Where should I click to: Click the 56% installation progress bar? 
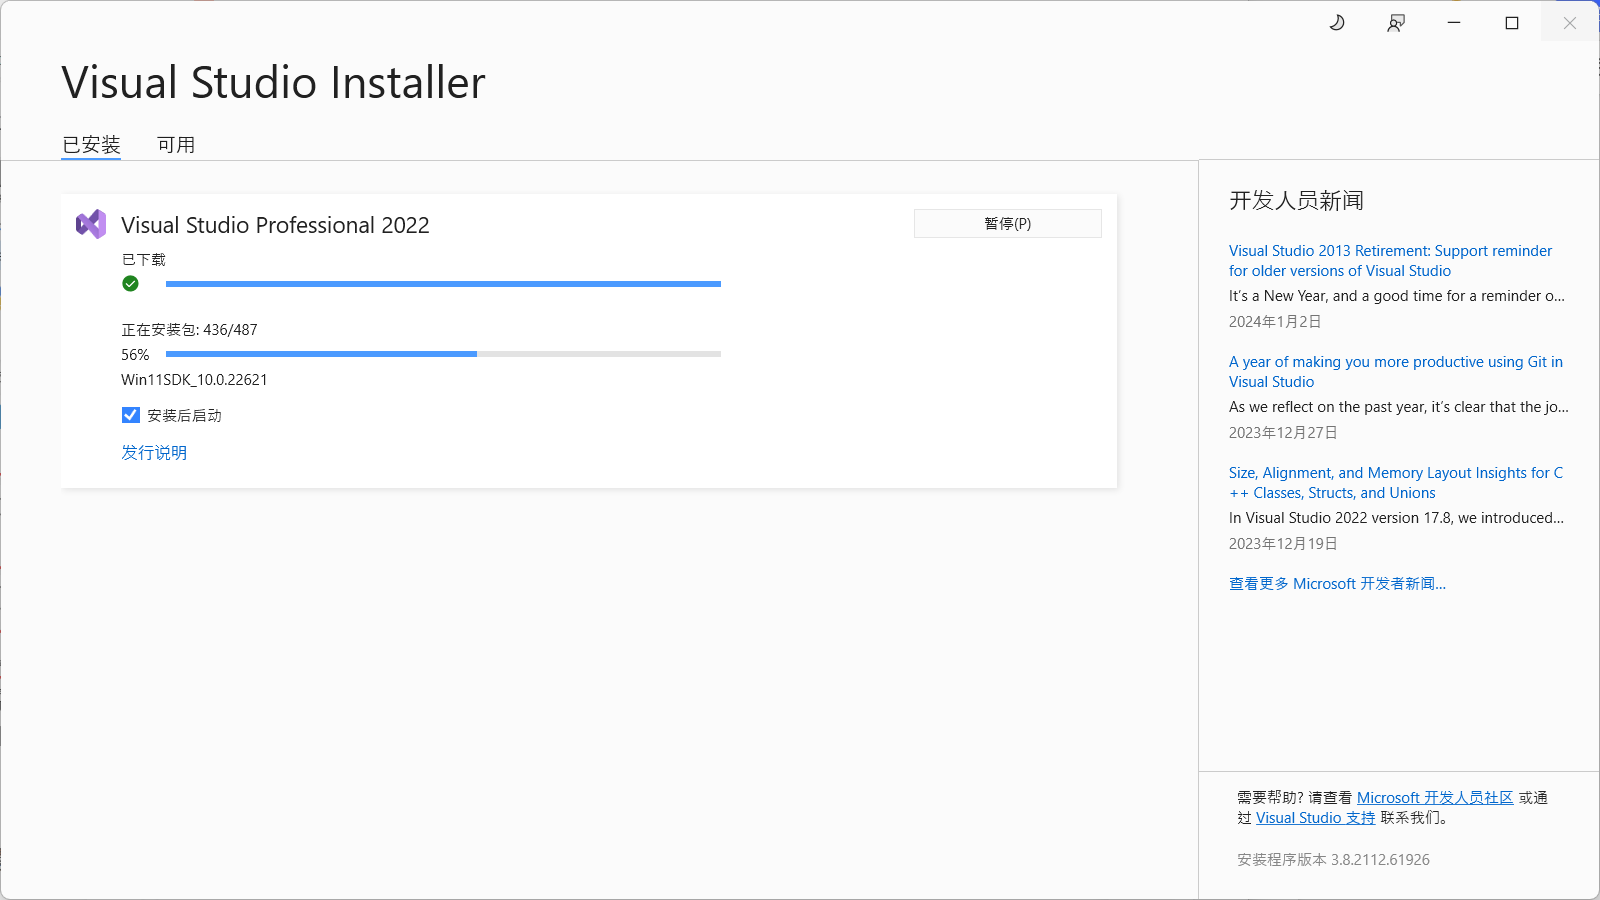point(443,354)
